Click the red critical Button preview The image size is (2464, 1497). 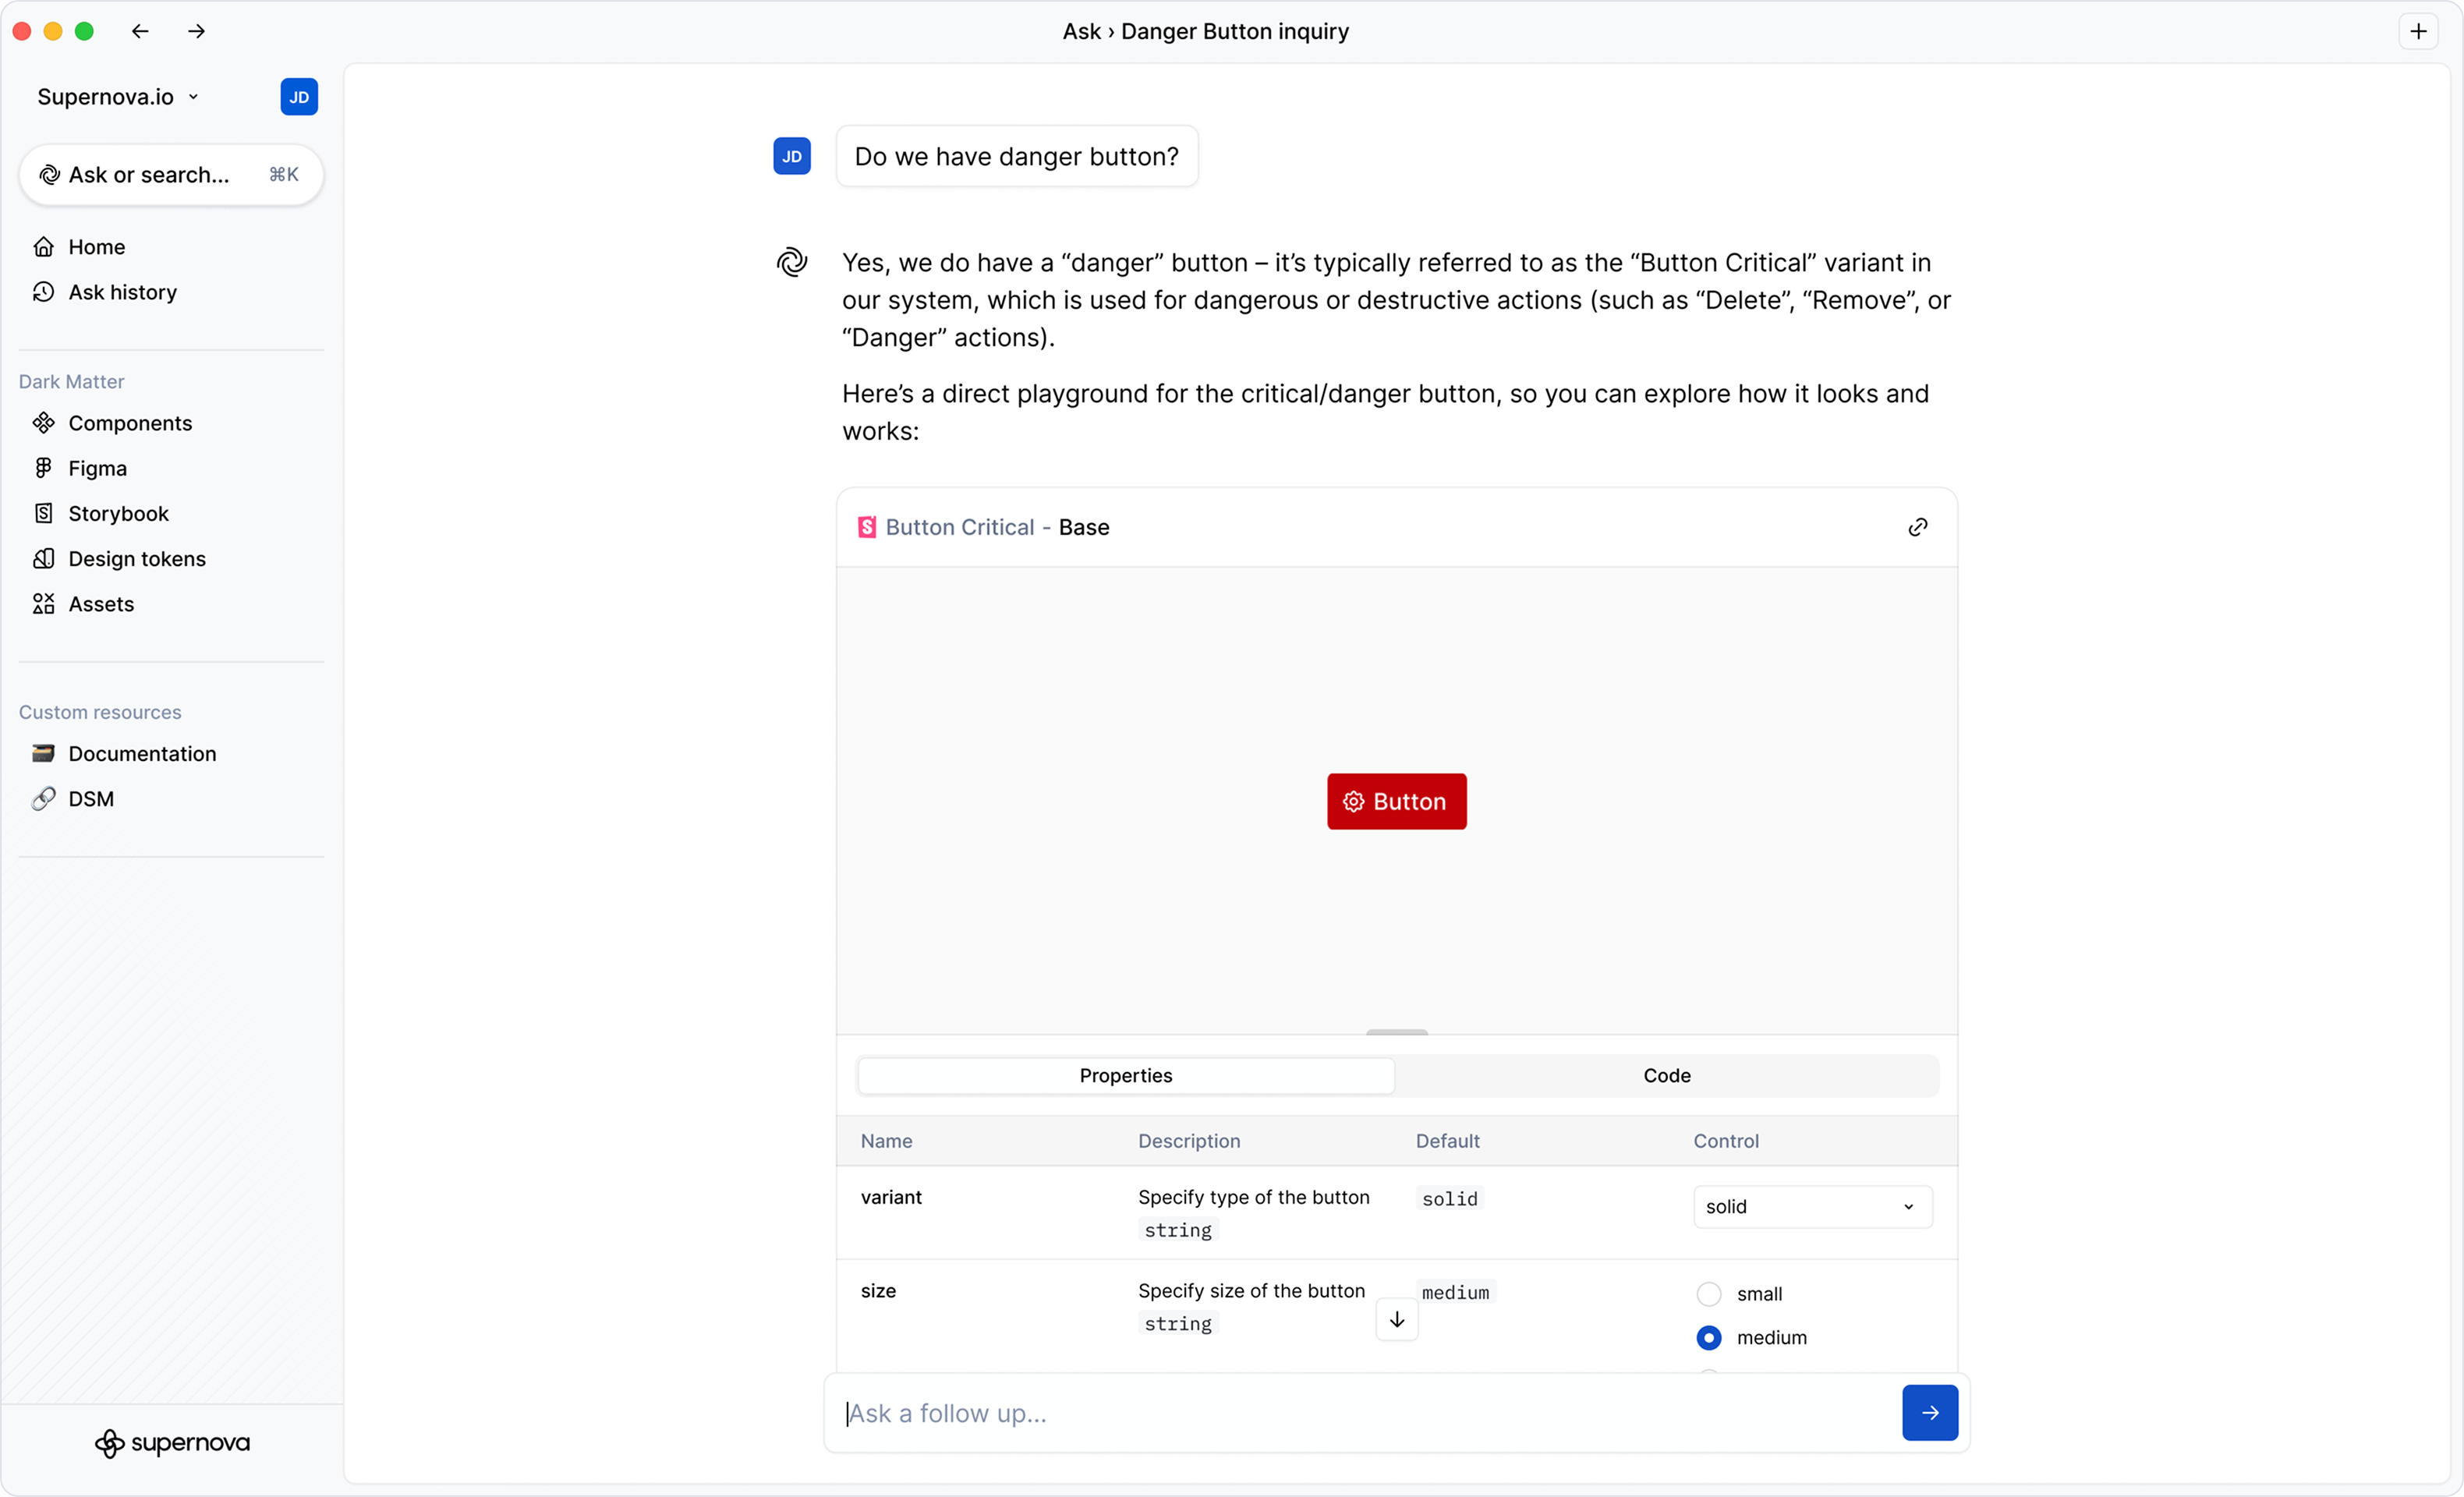[x=1396, y=801]
